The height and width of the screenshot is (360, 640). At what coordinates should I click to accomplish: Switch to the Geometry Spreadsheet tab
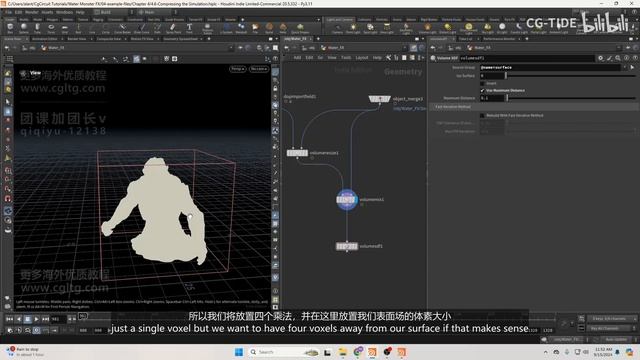[180, 39]
